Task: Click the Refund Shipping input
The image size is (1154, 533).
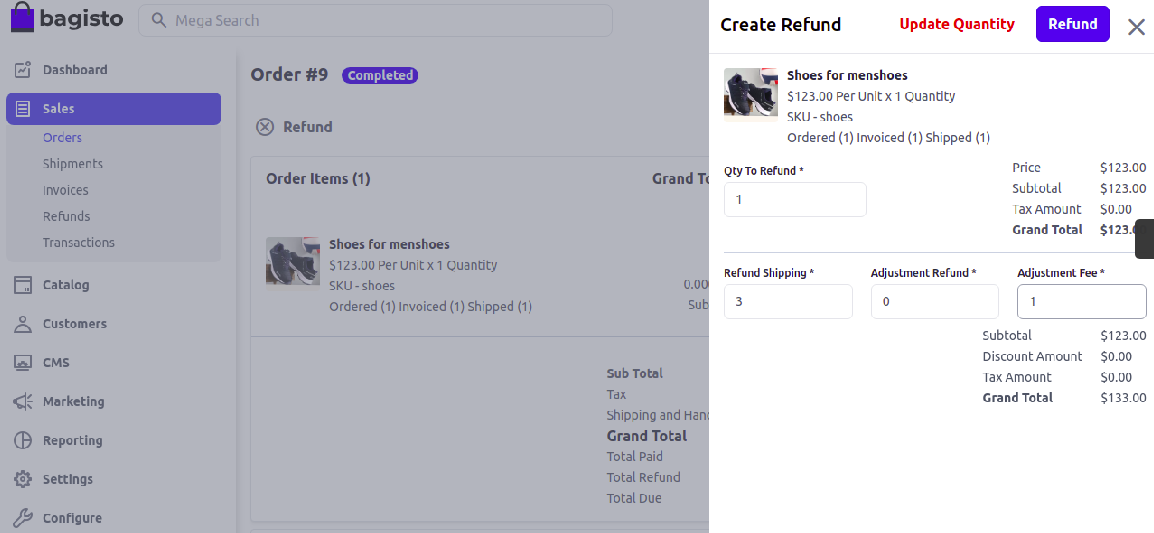Action: pos(788,302)
